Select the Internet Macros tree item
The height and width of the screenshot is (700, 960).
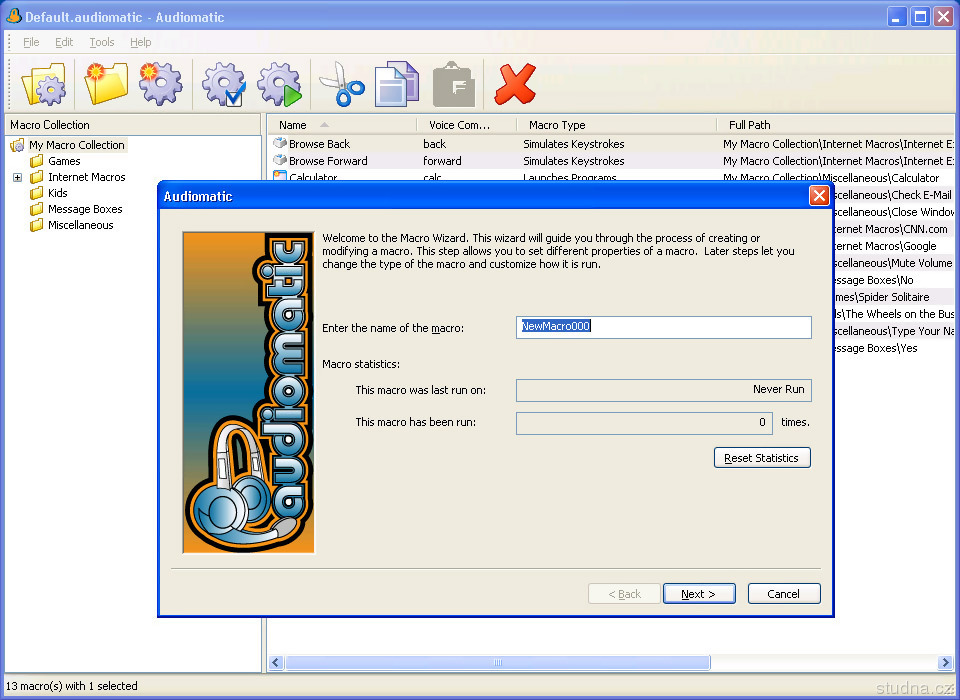(86, 177)
